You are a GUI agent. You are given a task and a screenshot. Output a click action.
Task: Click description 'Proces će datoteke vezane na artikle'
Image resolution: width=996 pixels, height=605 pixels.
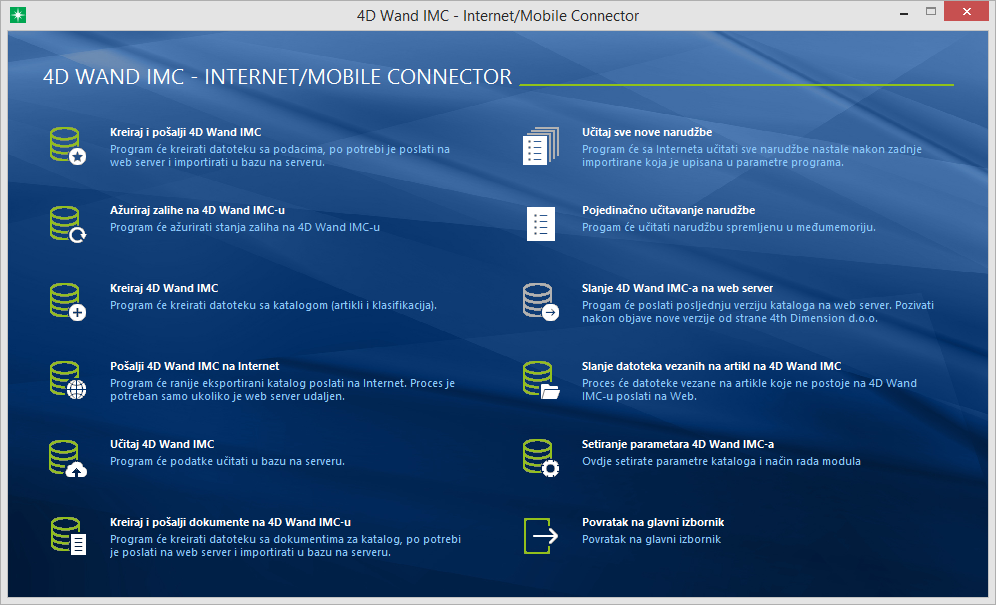[750, 390]
